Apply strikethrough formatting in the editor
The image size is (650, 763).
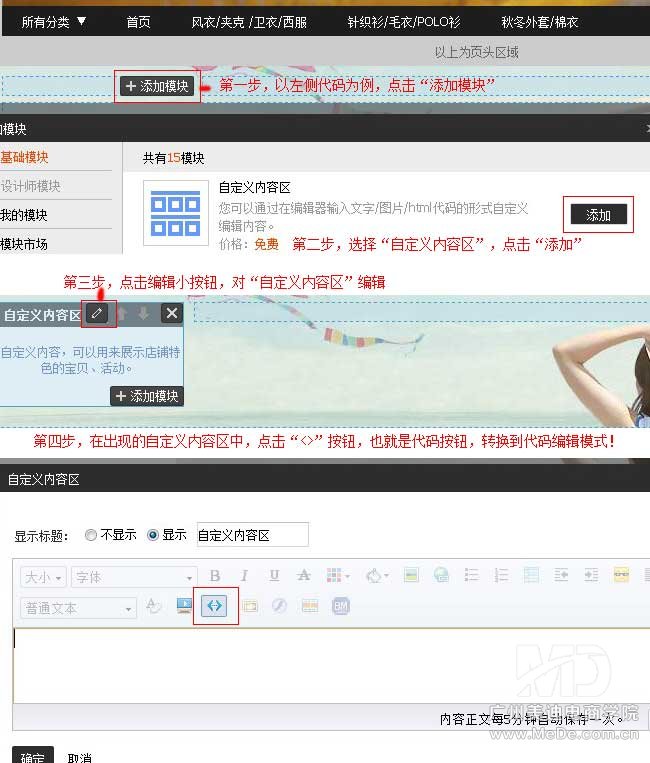coord(304,576)
